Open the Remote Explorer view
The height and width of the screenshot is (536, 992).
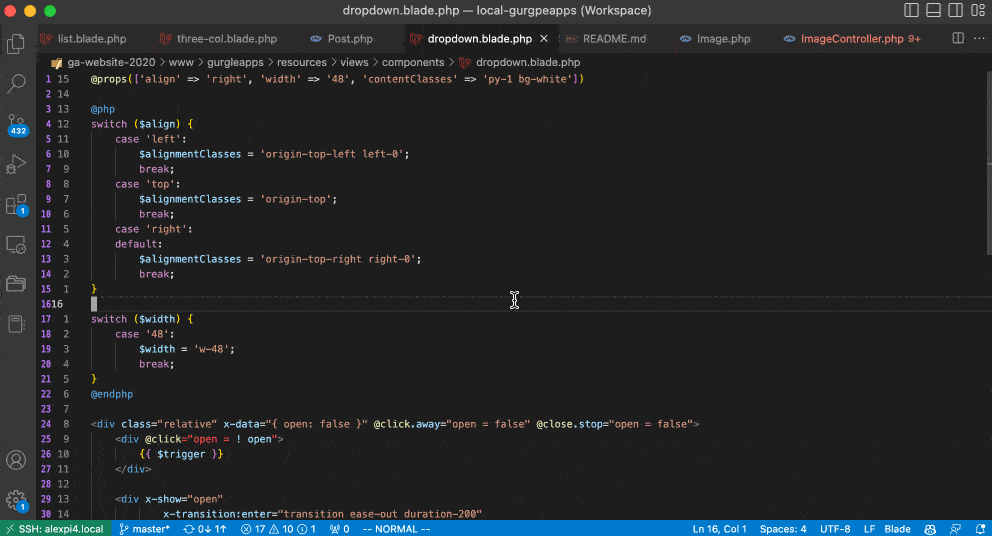[16, 244]
